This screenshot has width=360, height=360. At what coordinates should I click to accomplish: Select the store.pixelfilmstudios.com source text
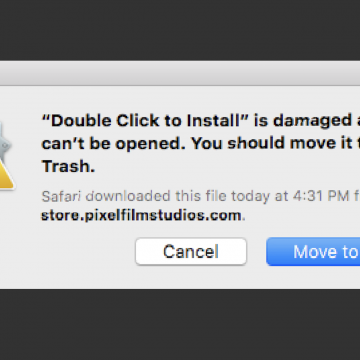pyautogui.click(x=141, y=216)
